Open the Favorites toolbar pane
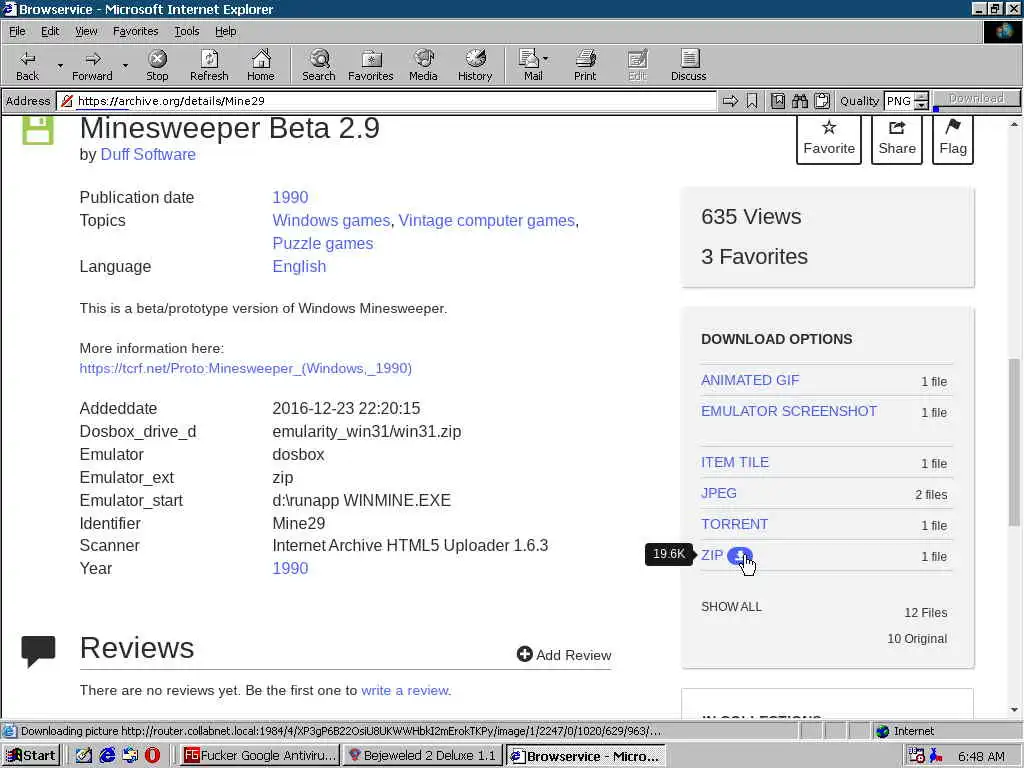This screenshot has width=1024, height=768. [371, 65]
